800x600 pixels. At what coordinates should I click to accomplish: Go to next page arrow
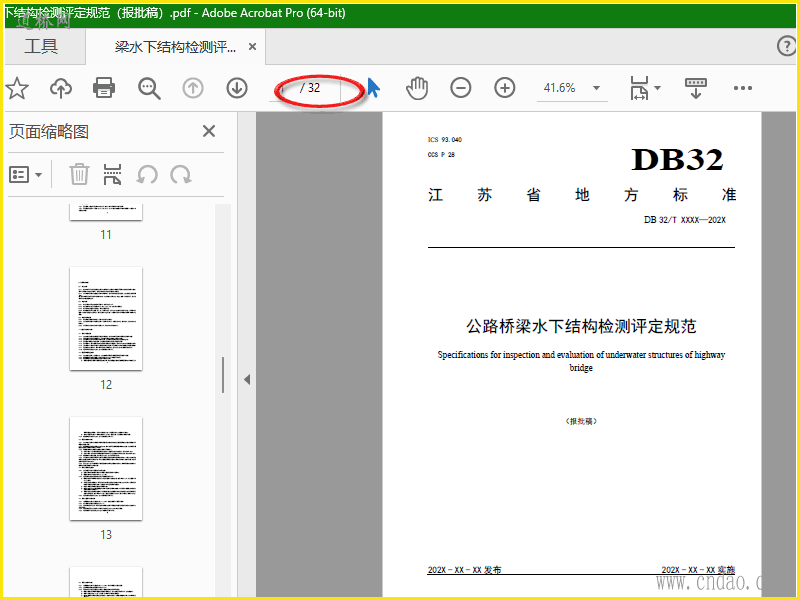click(x=237, y=88)
